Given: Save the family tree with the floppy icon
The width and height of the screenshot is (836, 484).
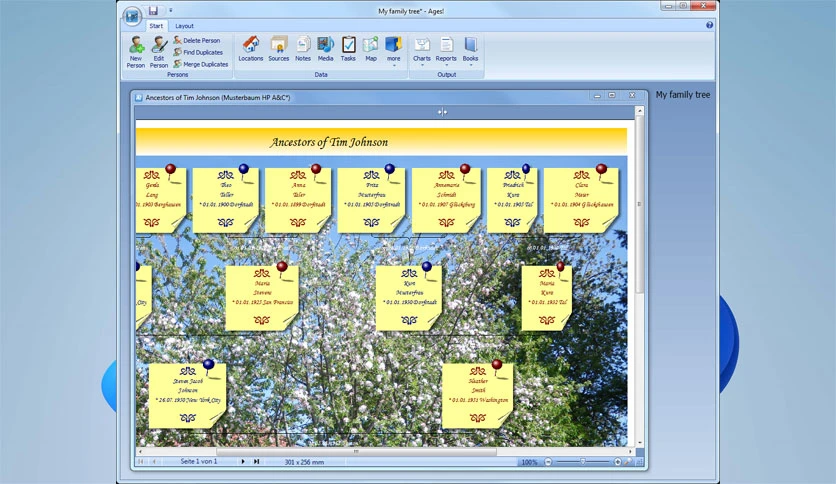Looking at the screenshot, I should point(153,10).
